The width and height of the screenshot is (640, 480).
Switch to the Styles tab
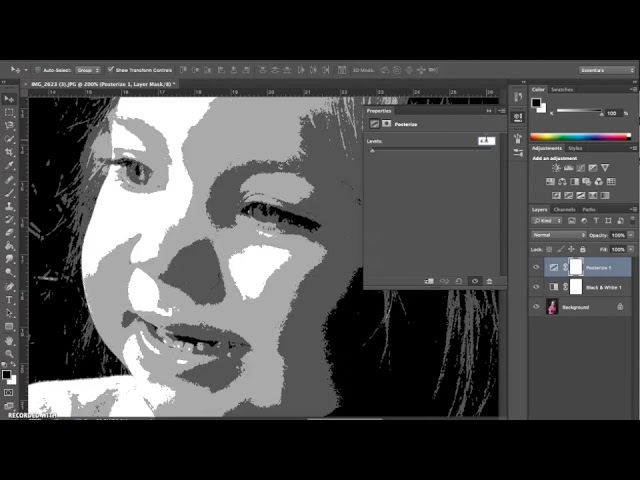[574, 148]
